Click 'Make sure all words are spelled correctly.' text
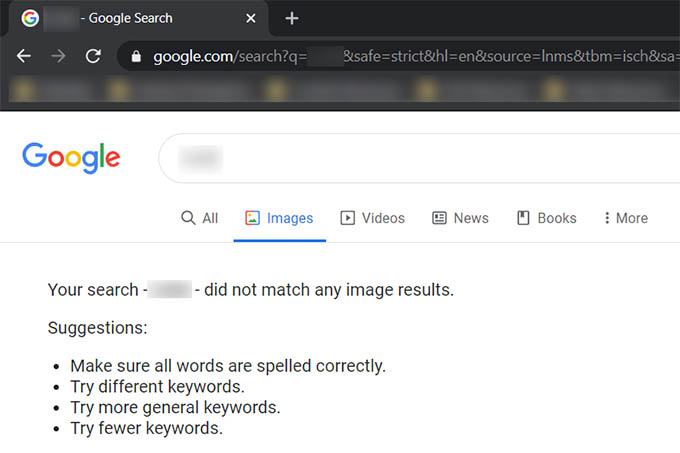The width and height of the screenshot is (680, 453). [x=228, y=366]
